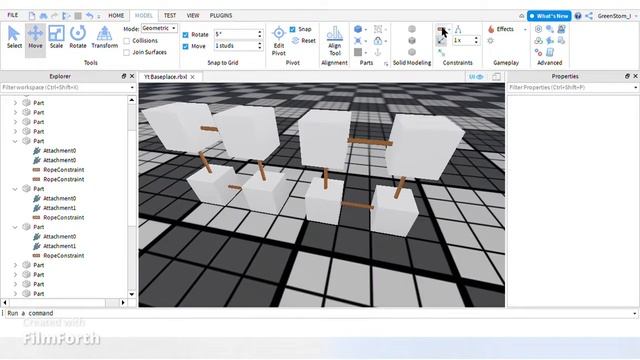Activate the Rotate tool
The image size is (640, 360).
click(78, 37)
